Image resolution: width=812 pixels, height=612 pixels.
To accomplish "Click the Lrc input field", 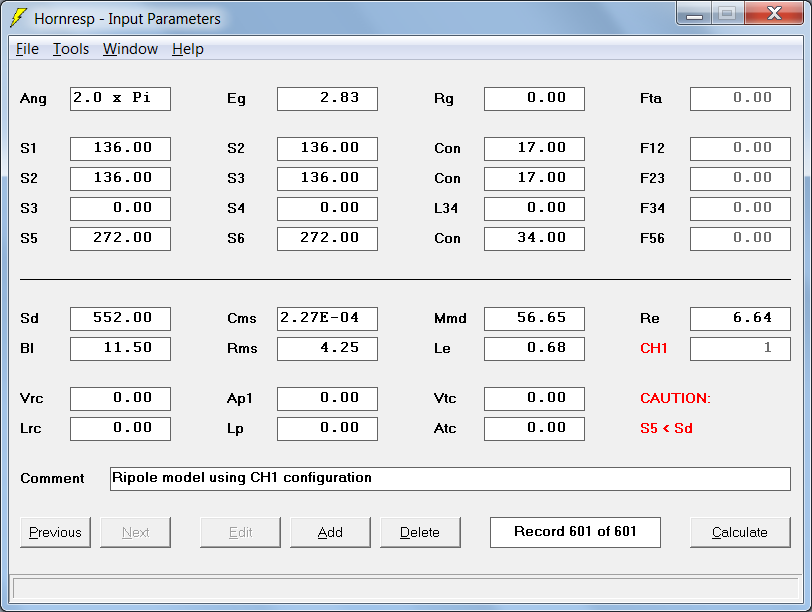I will click(x=120, y=429).
